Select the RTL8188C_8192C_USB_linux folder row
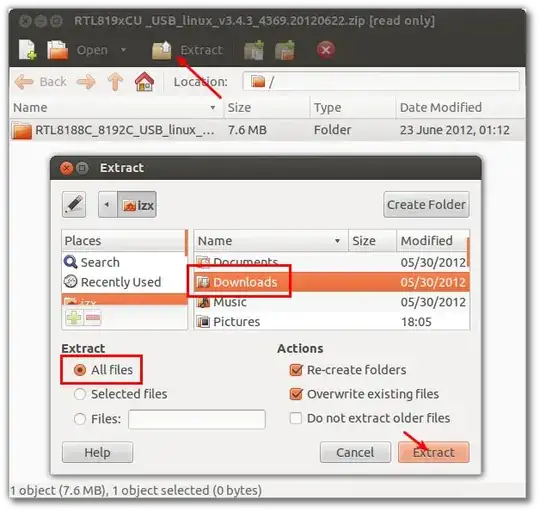Image resolution: width=540 pixels, height=512 pixels. click(x=267, y=130)
